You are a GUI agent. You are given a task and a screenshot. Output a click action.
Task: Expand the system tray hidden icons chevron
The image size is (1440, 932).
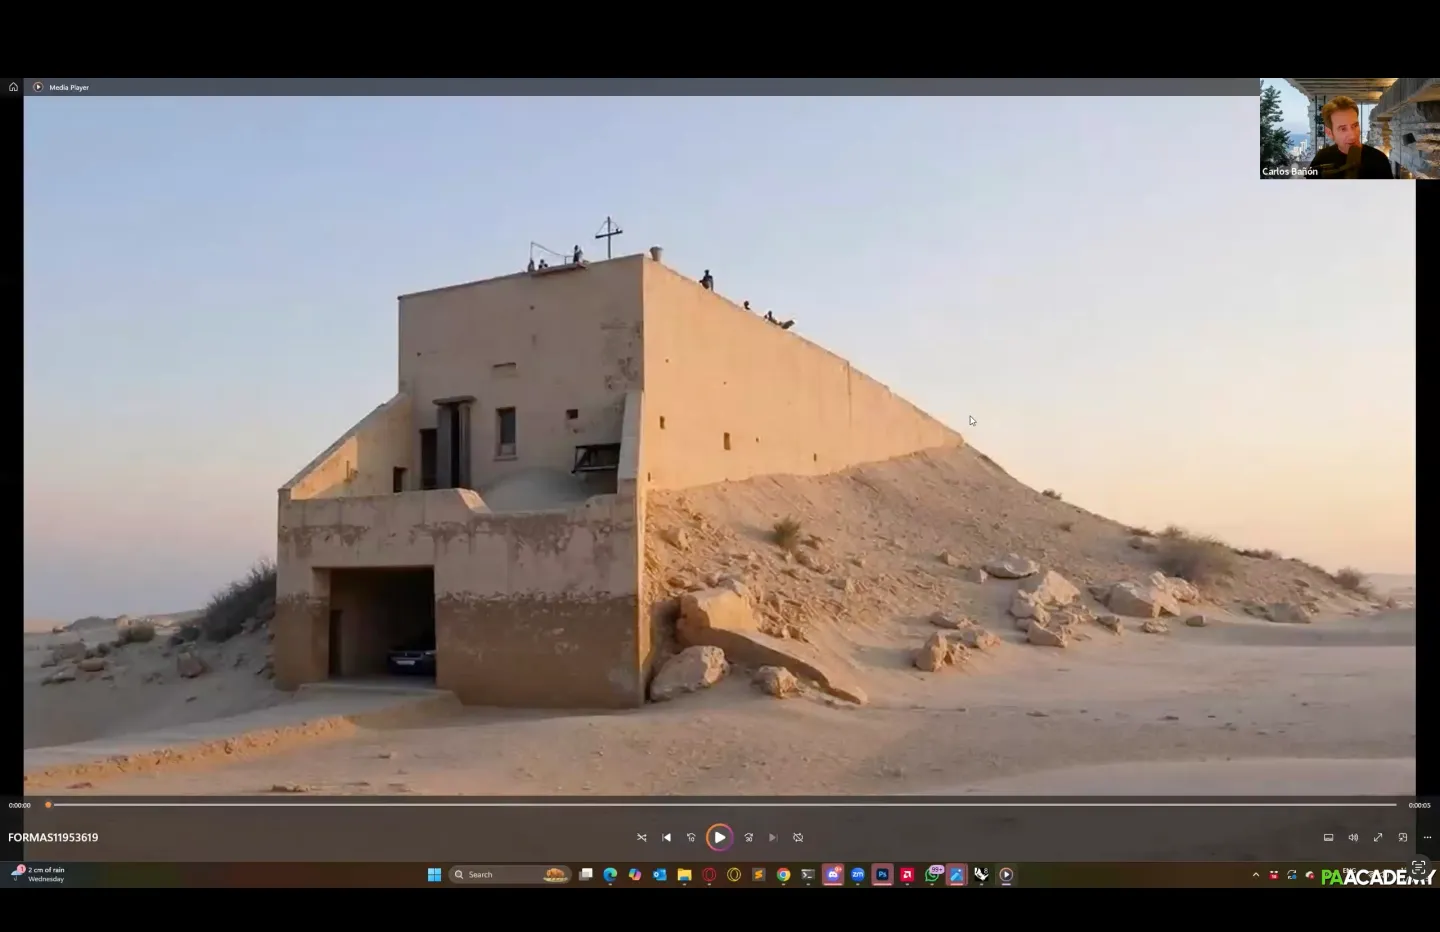pos(1256,875)
